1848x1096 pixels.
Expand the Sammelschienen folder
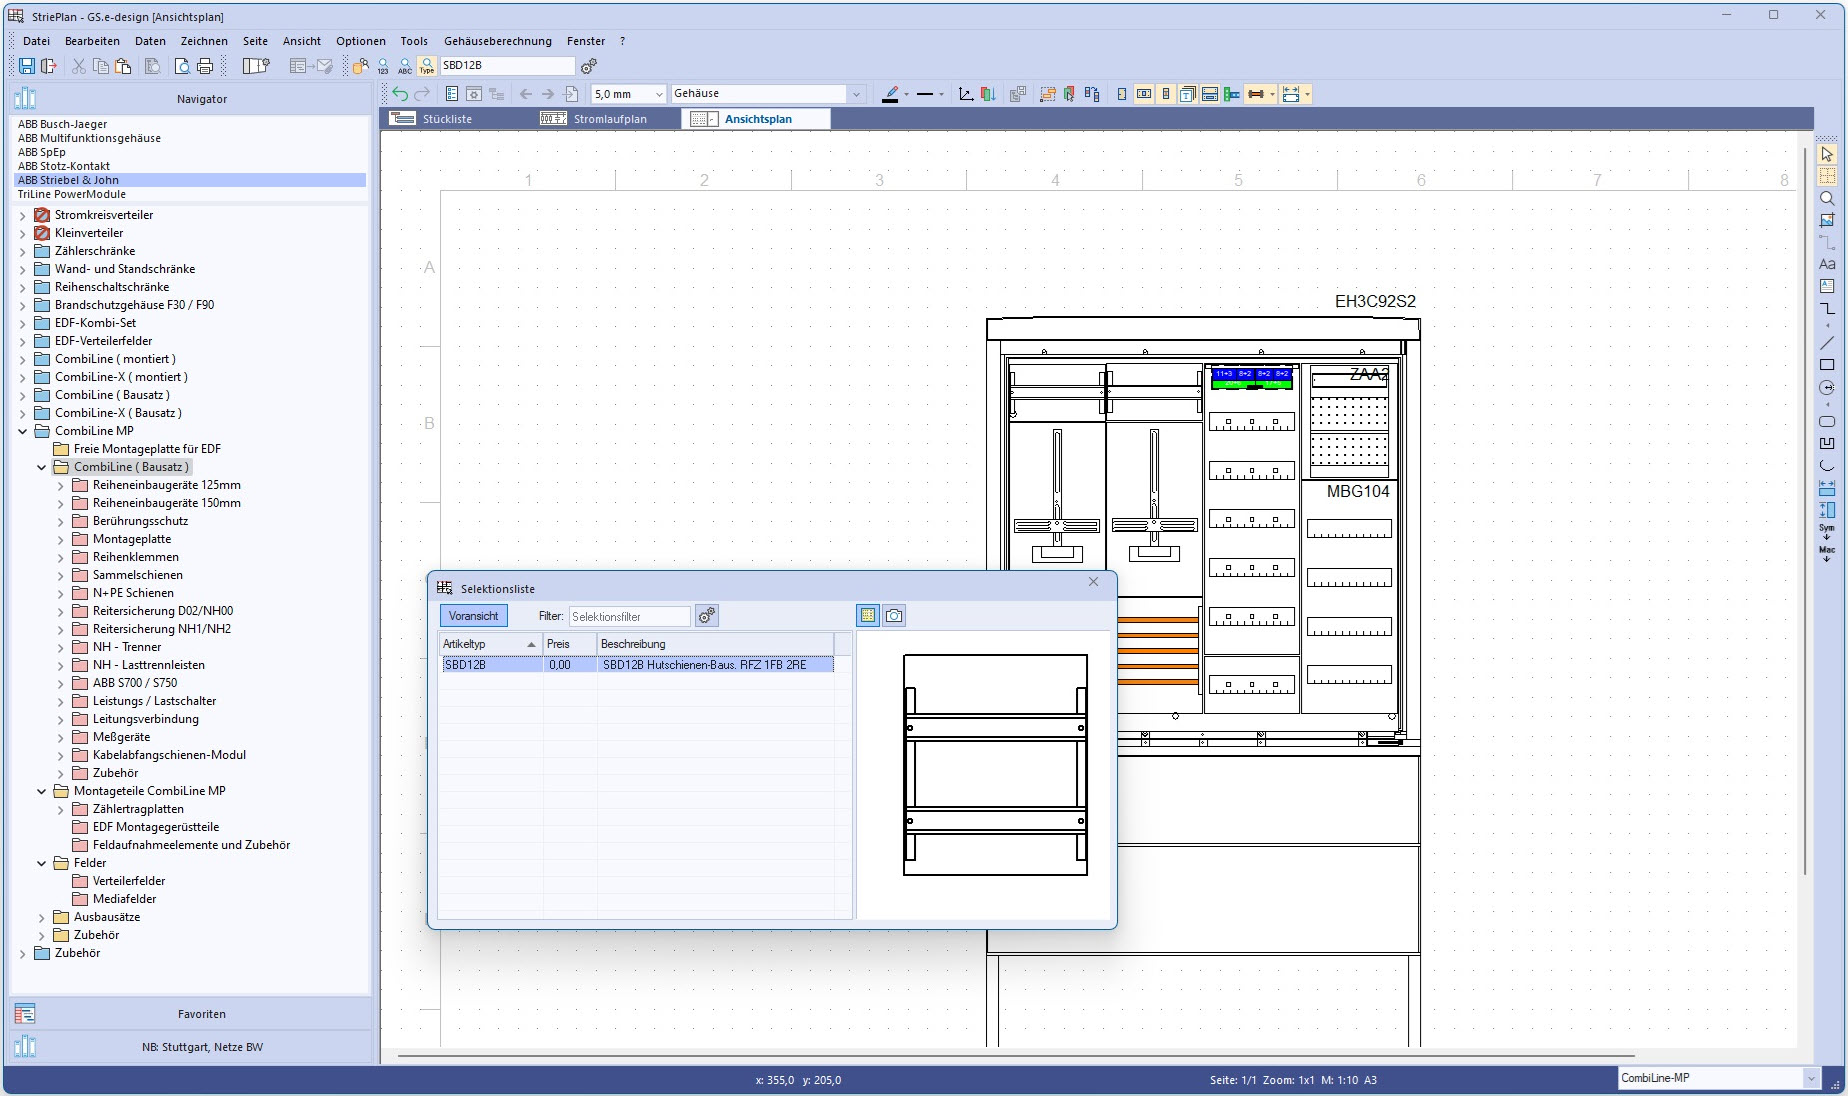click(x=61, y=575)
